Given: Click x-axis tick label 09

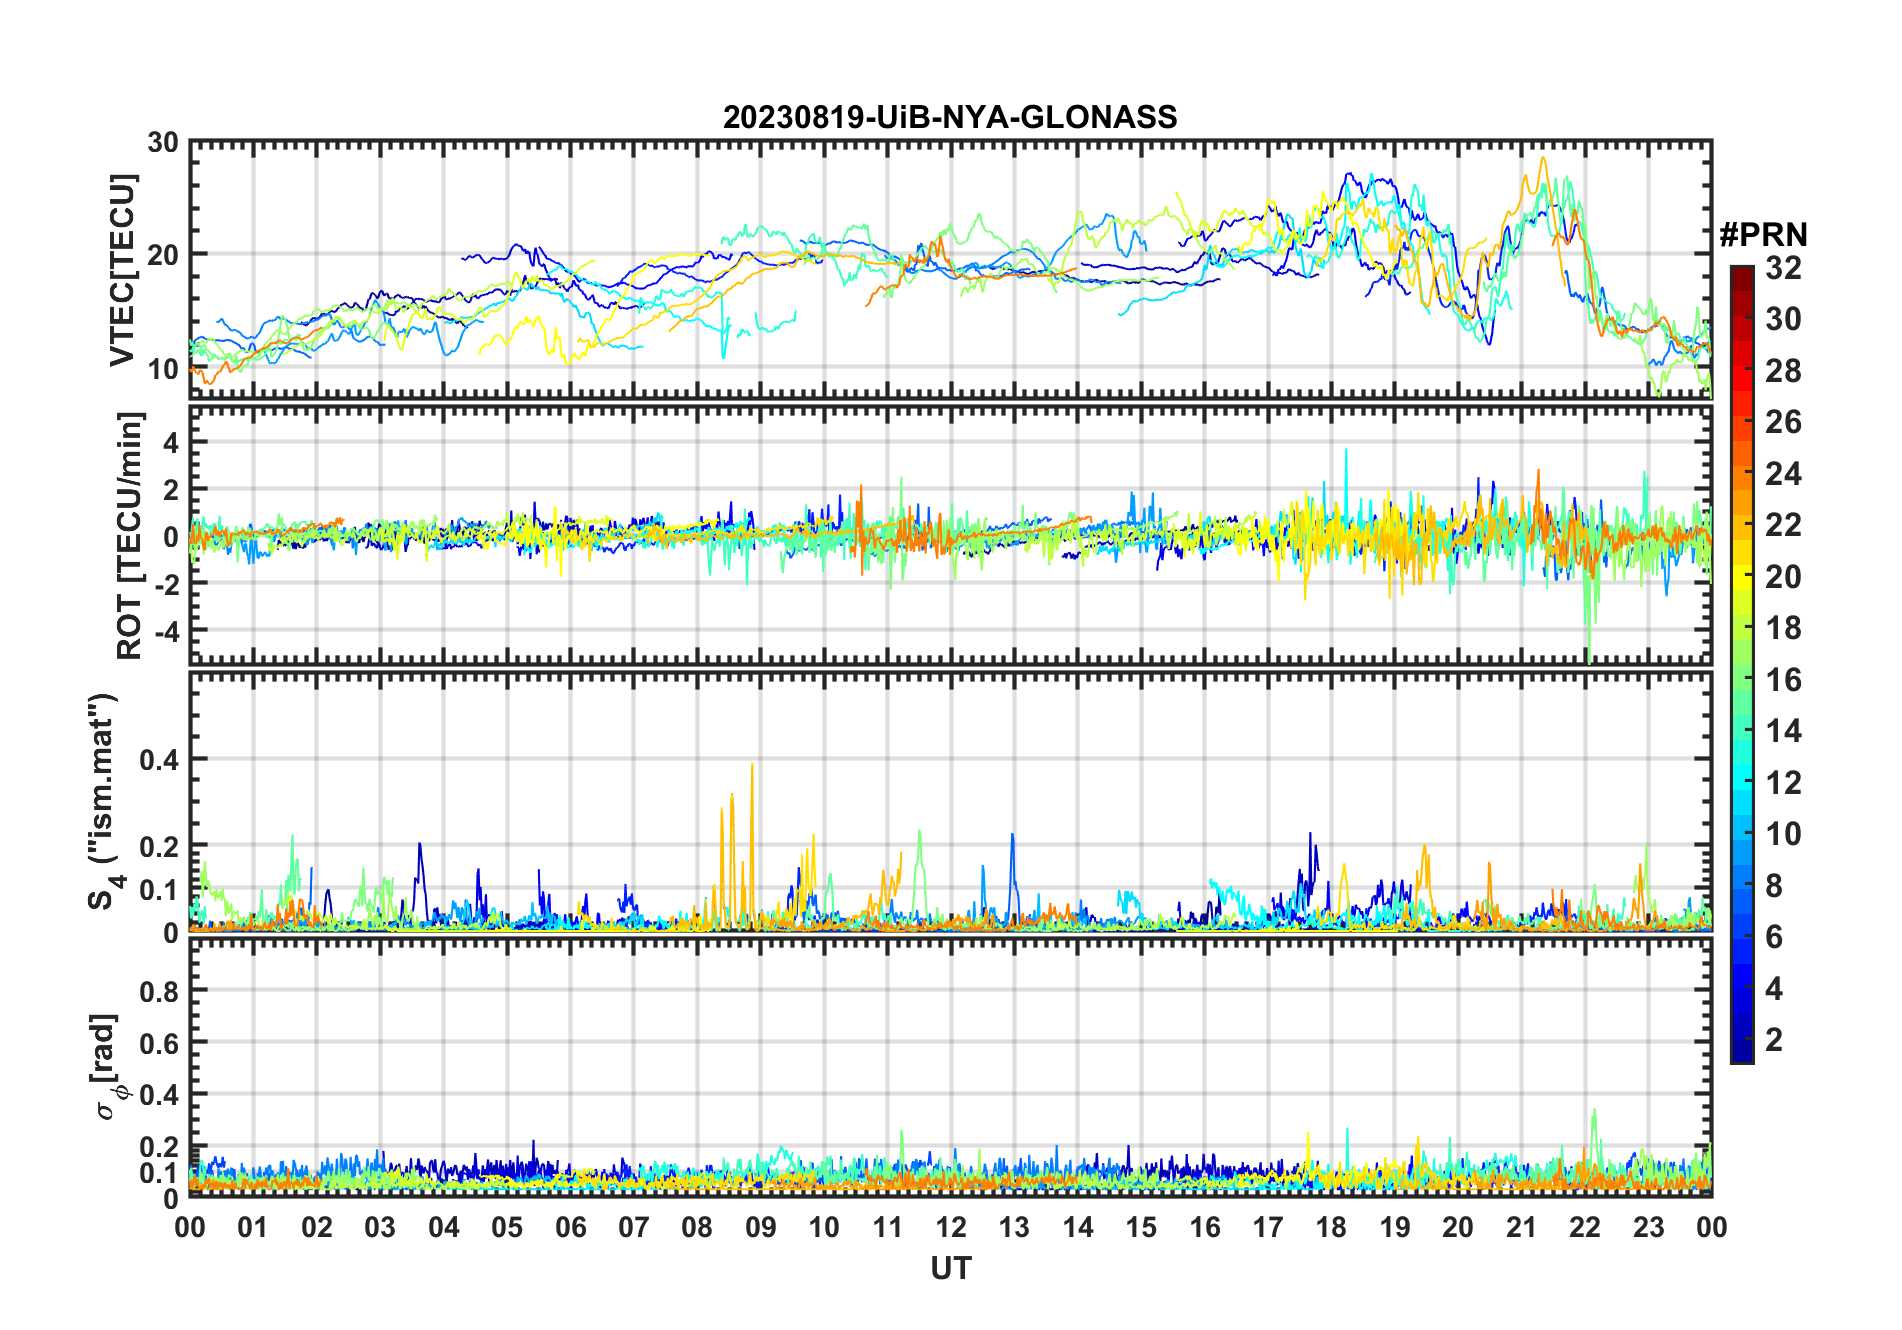Looking at the screenshot, I should tap(760, 1227).
